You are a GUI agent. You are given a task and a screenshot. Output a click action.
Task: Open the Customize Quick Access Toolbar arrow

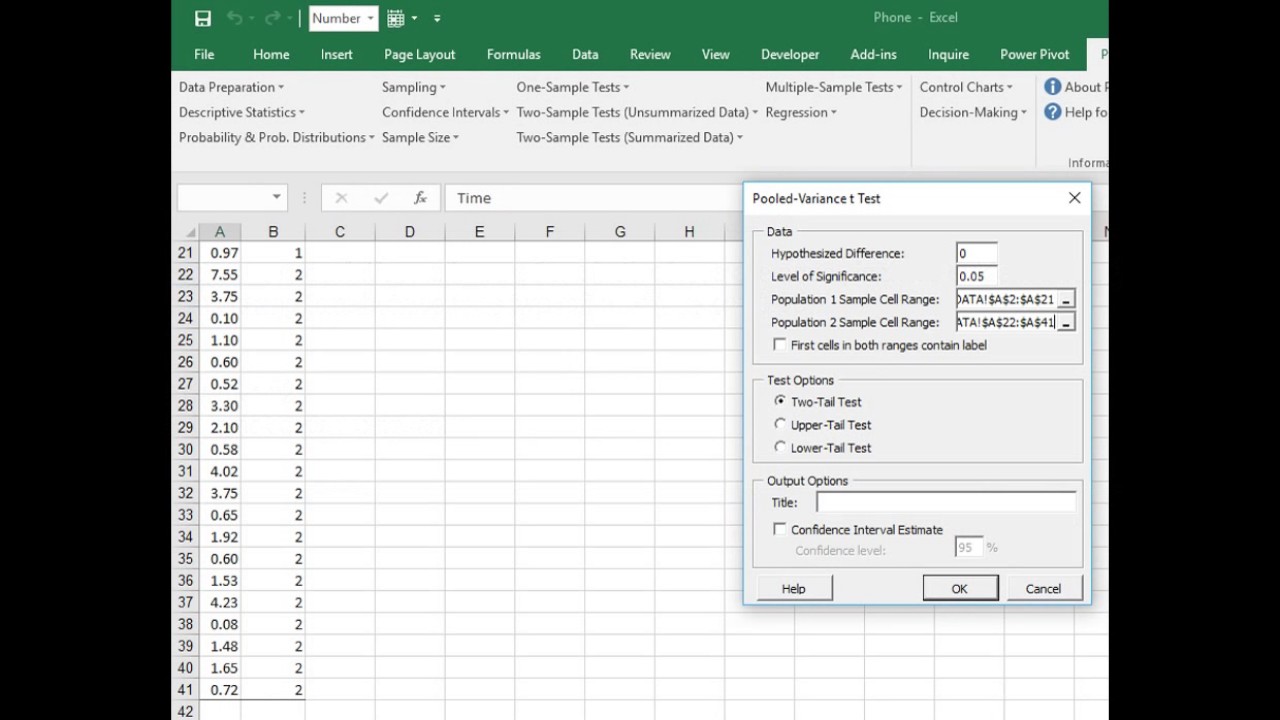pyautogui.click(x=437, y=18)
